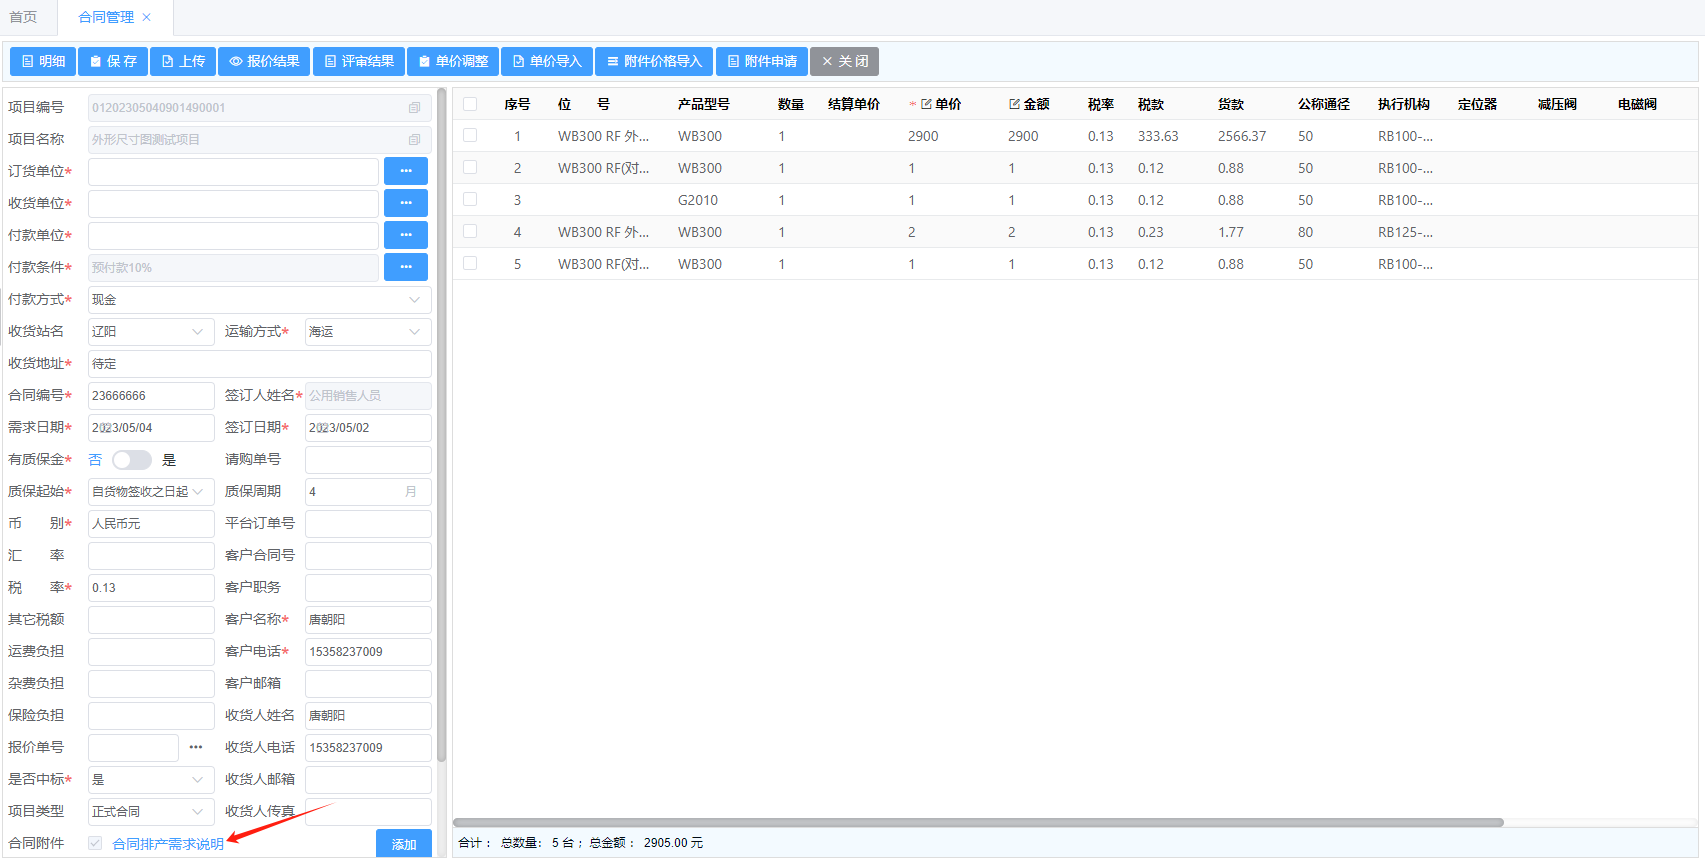The width and height of the screenshot is (1705, 860).
Task: Open 报价结果 with the eye icon
Action: pos(264,62)
